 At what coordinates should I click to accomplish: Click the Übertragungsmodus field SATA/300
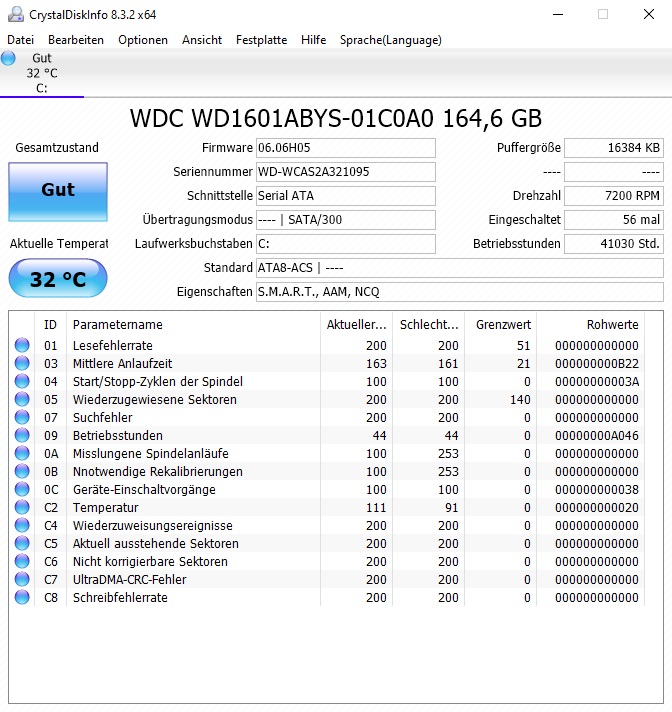(x=346, y=220)
